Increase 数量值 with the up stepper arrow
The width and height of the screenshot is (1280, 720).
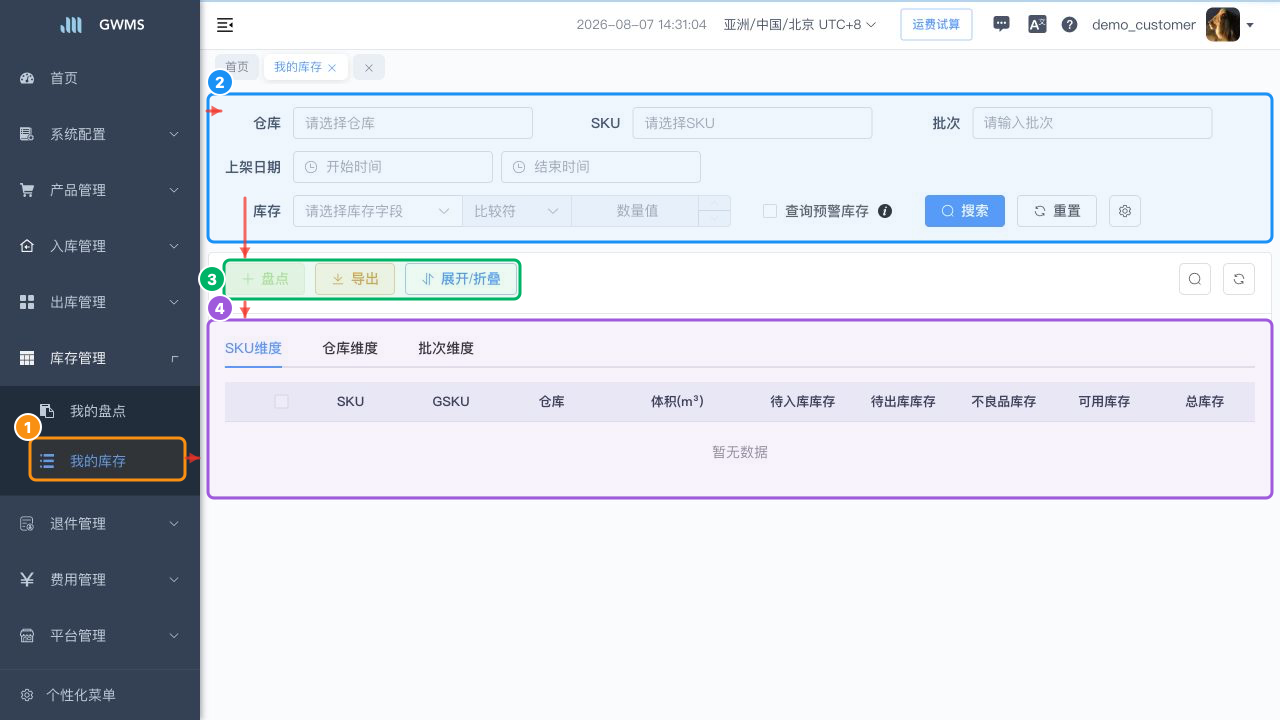pos(715,204)
